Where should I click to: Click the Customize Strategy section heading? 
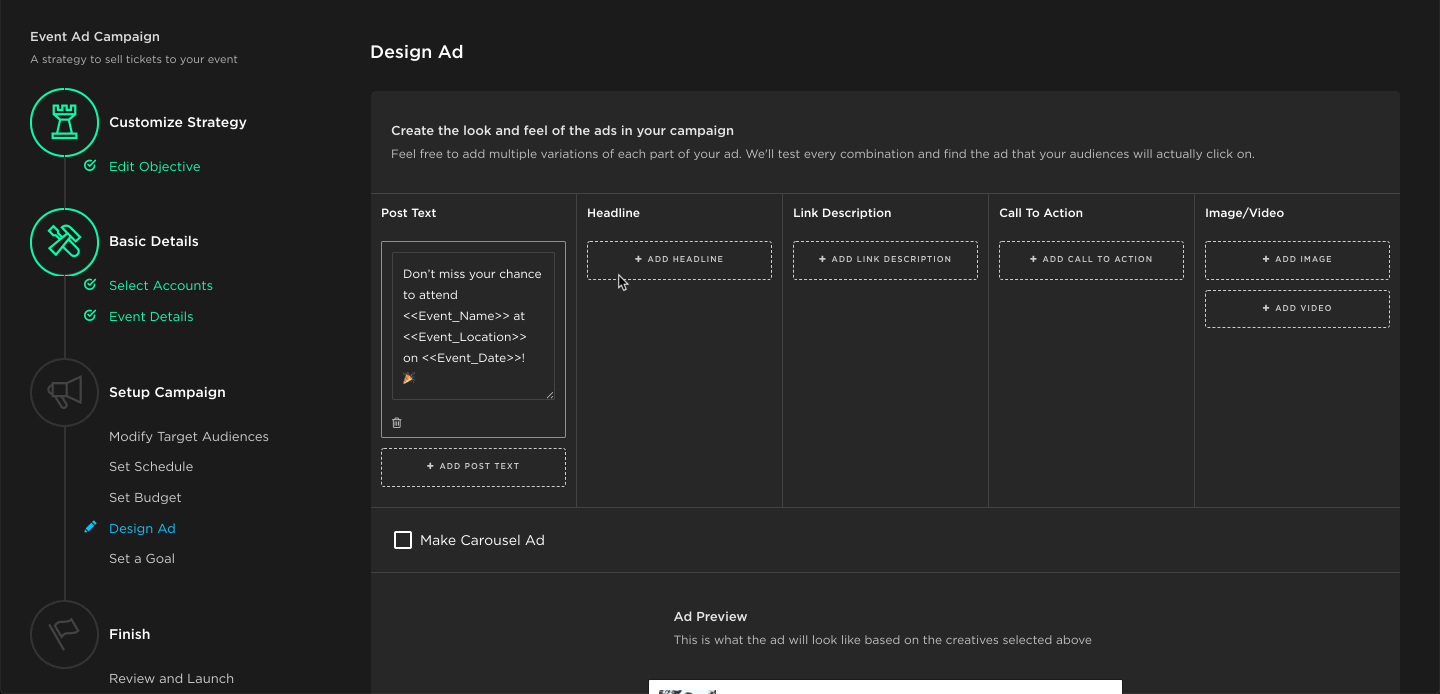coord(178,122)
